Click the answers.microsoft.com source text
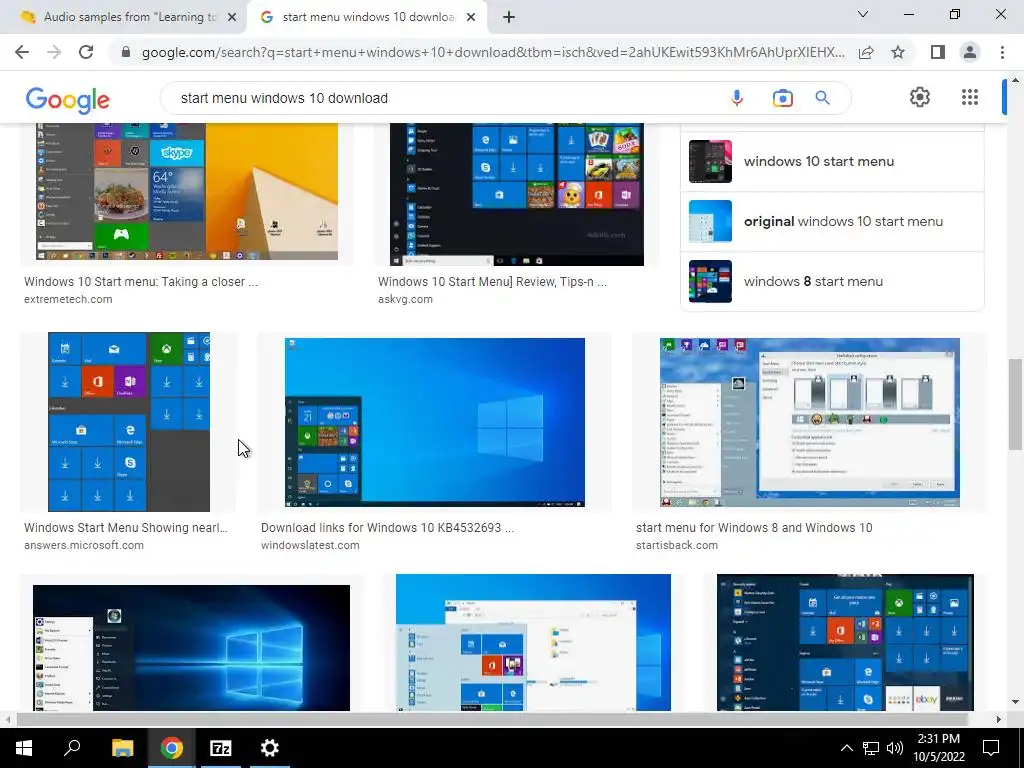Screen dimensions: 1024x768 click(84, 545)
